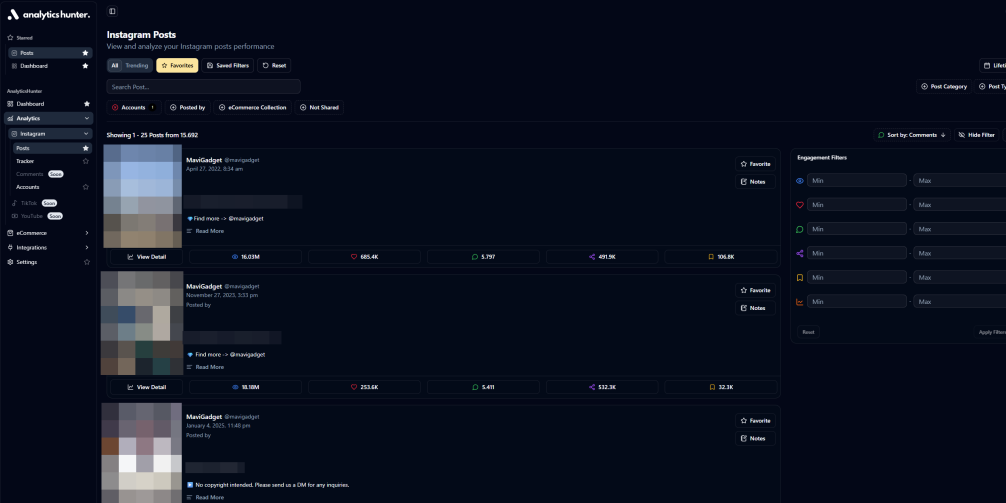1006x503 pixels.
Task: View Detail of post with 16.03M views
Action: click(x=146, y=257)
